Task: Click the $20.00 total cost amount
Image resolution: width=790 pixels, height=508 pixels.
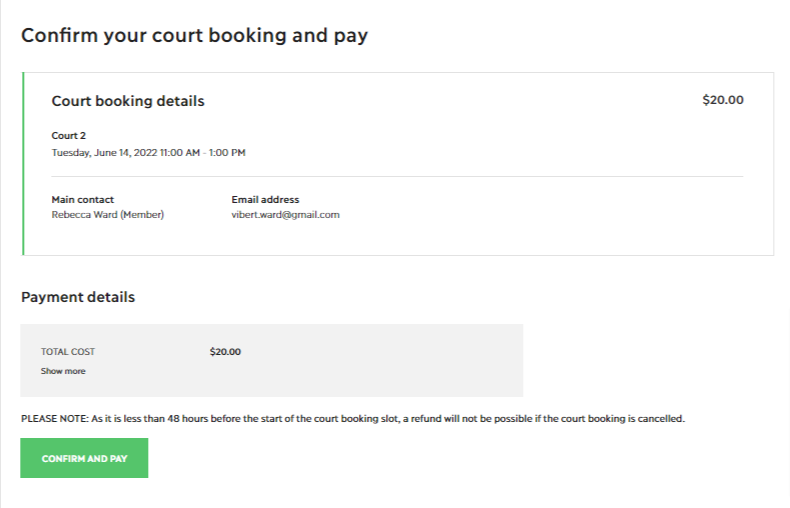Action: (225, 351)
